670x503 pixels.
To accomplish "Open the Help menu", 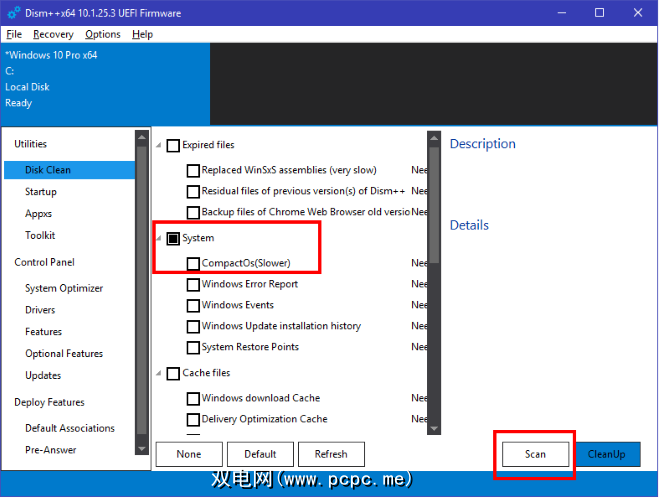I will tap(142, 34).
